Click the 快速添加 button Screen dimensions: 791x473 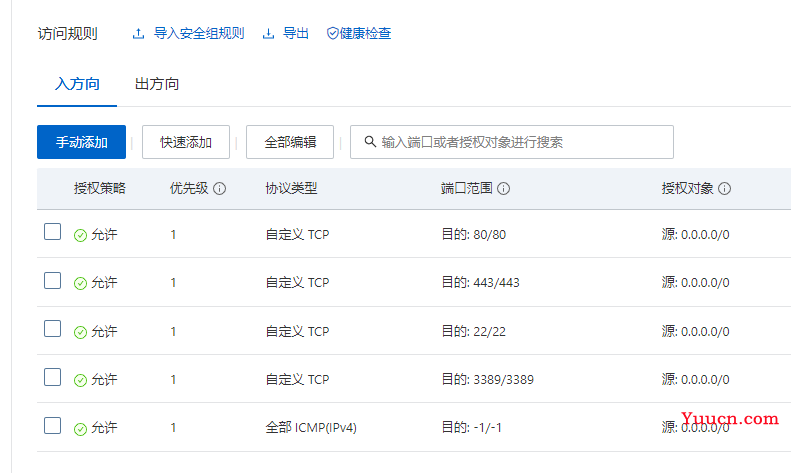(x=186, y=142)
